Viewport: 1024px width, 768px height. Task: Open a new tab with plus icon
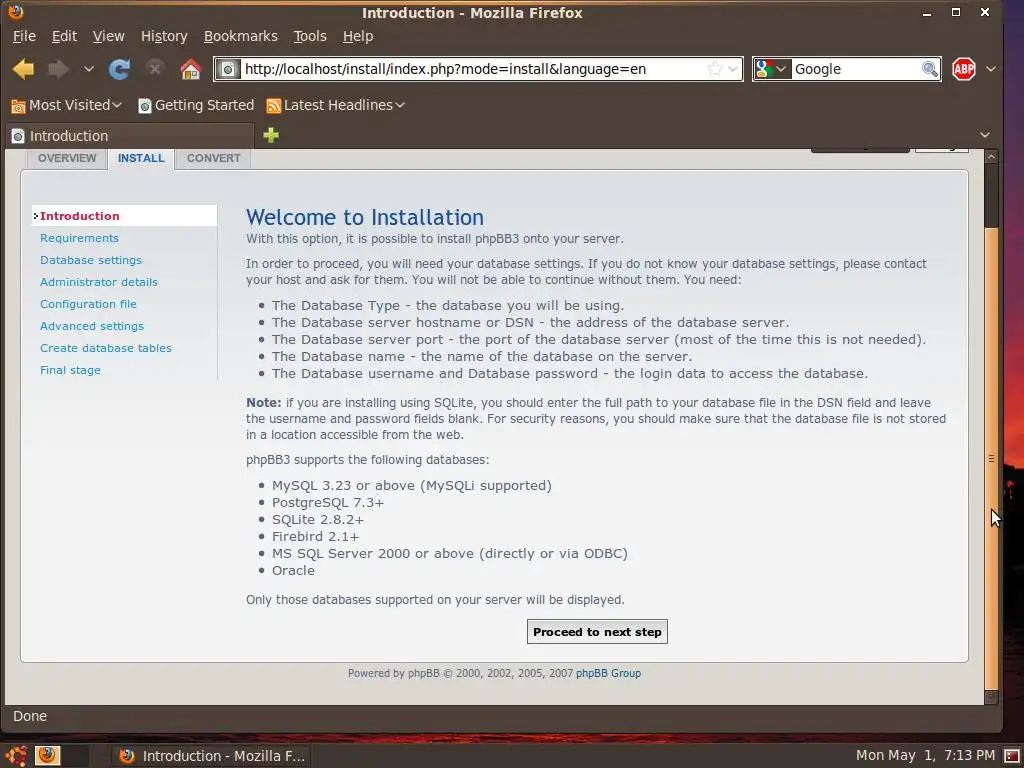pos(271,135)
